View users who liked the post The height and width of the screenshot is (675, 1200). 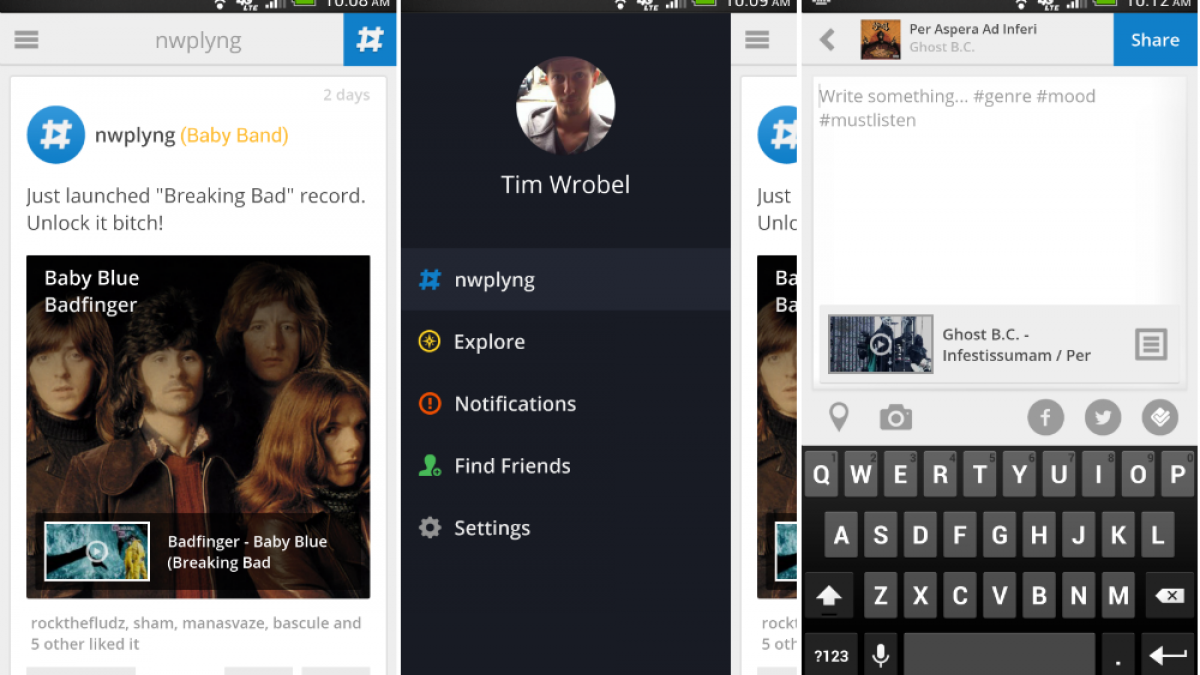click(x=196, y=633)
